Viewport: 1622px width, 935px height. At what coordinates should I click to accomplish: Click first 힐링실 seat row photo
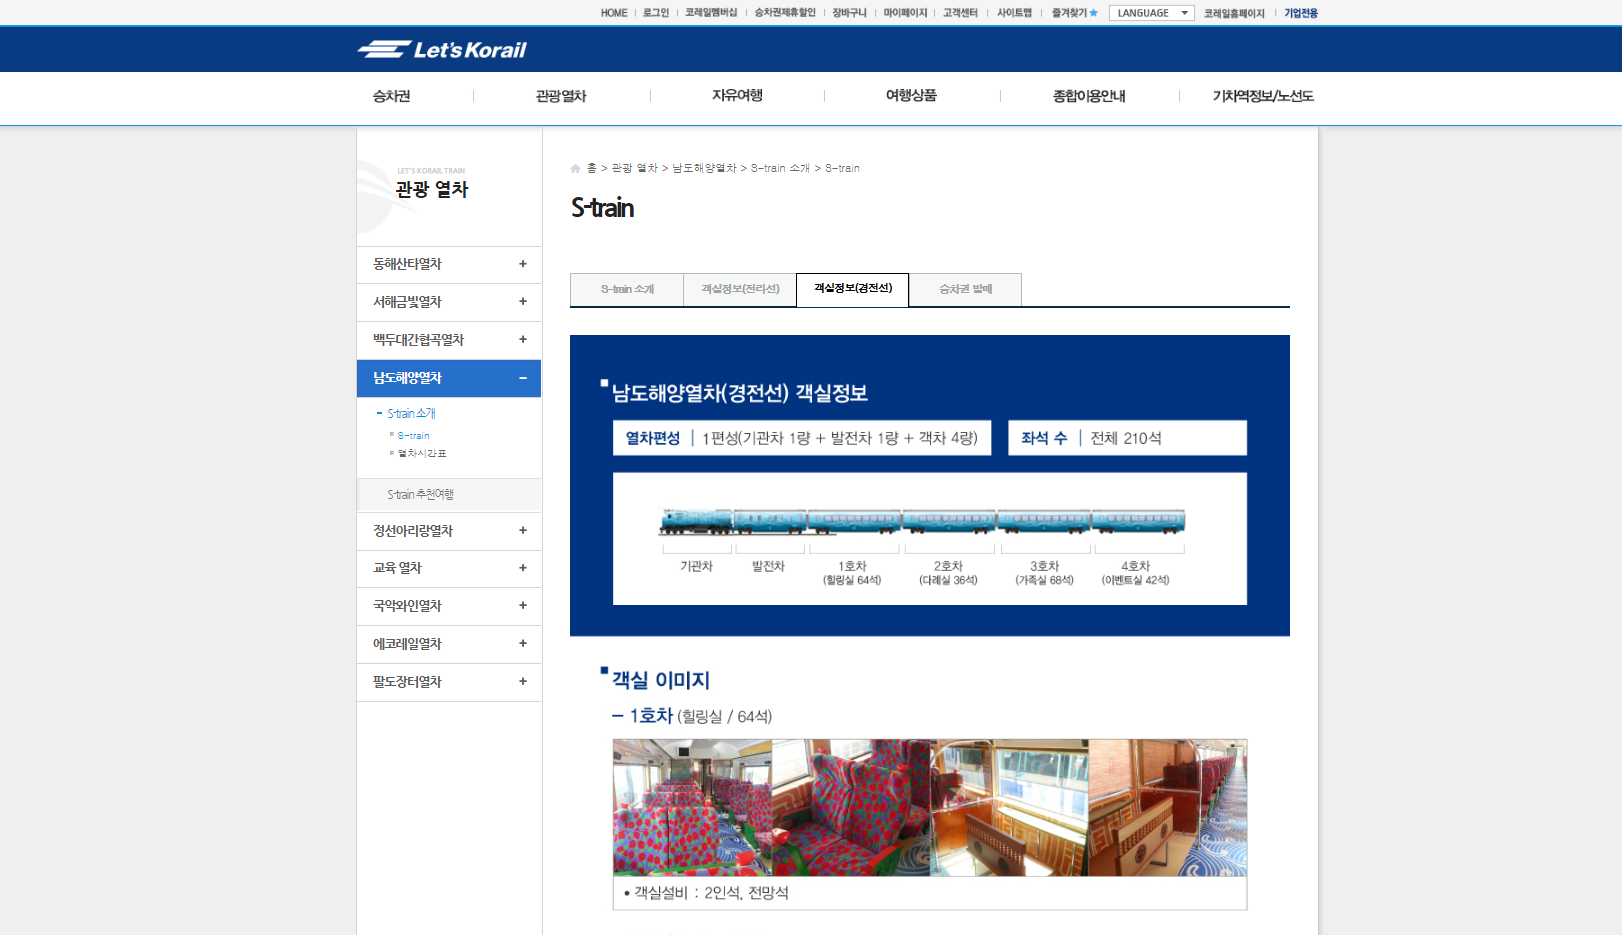pyautogui.click(x=692, y=808)
